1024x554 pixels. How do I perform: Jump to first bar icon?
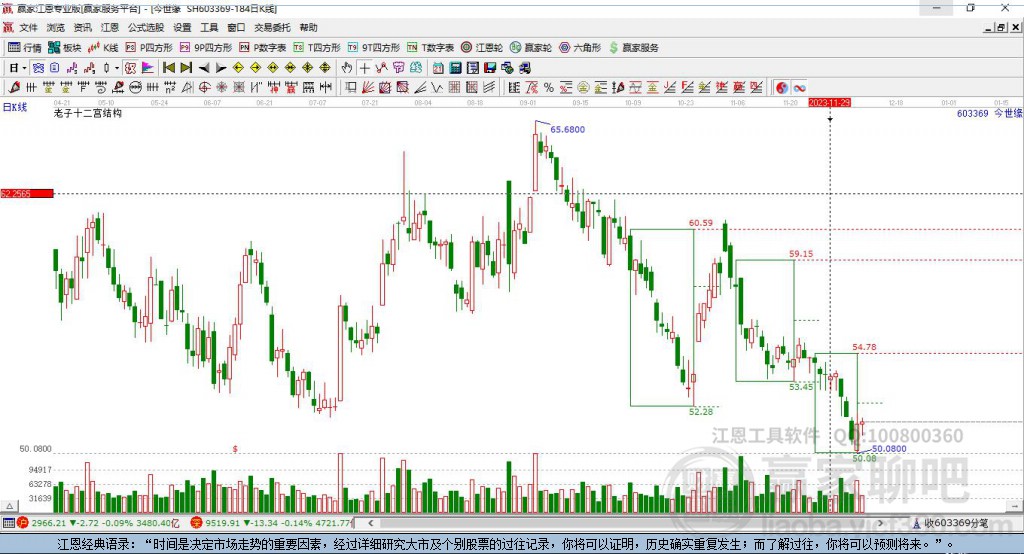click(168, 68)
